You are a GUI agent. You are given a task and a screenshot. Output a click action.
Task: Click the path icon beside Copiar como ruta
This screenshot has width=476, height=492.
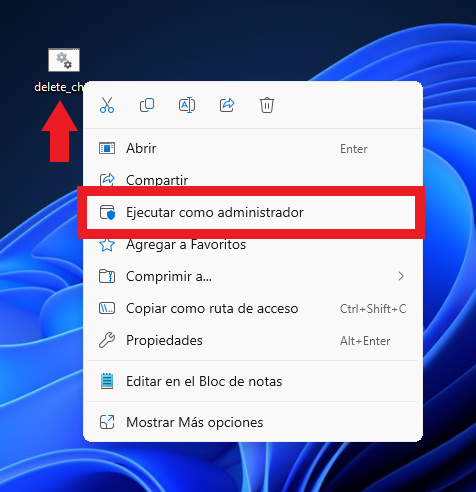click(x=107, y=308)
